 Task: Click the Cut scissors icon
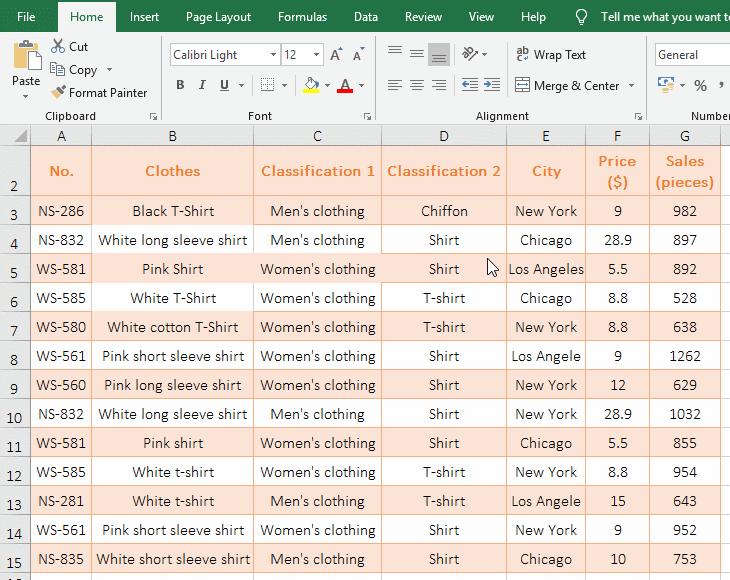click(58, 46)
